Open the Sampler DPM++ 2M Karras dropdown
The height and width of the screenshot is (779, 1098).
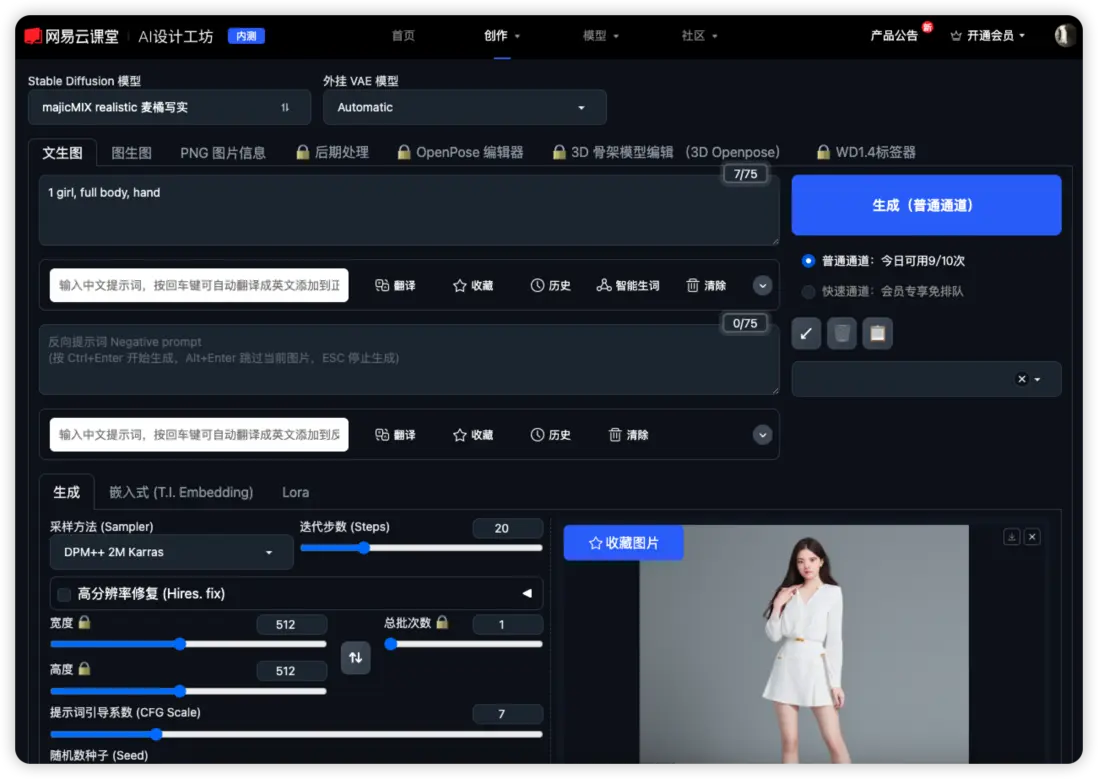[170, 552]
